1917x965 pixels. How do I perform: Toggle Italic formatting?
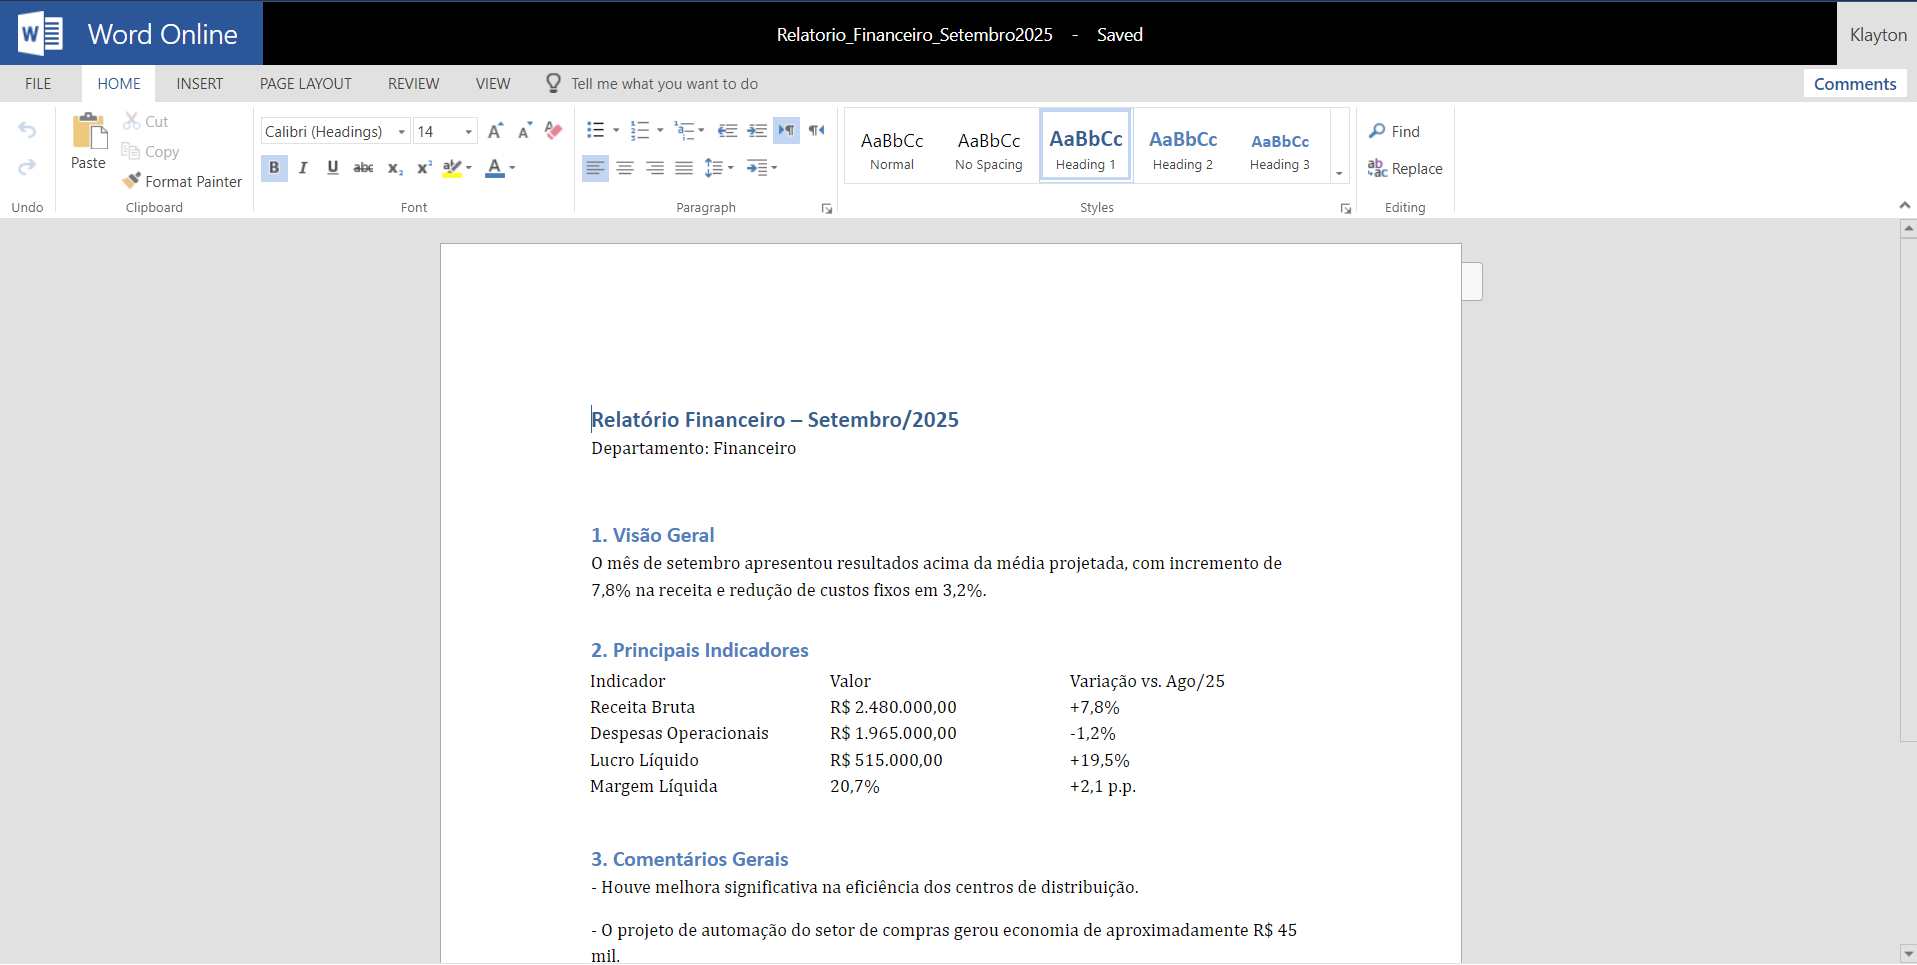303,168
